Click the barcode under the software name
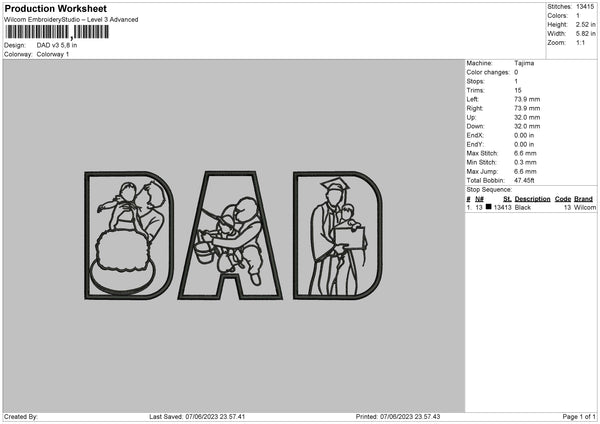Screen dimensions: 600x424 (x=57, y=32)
